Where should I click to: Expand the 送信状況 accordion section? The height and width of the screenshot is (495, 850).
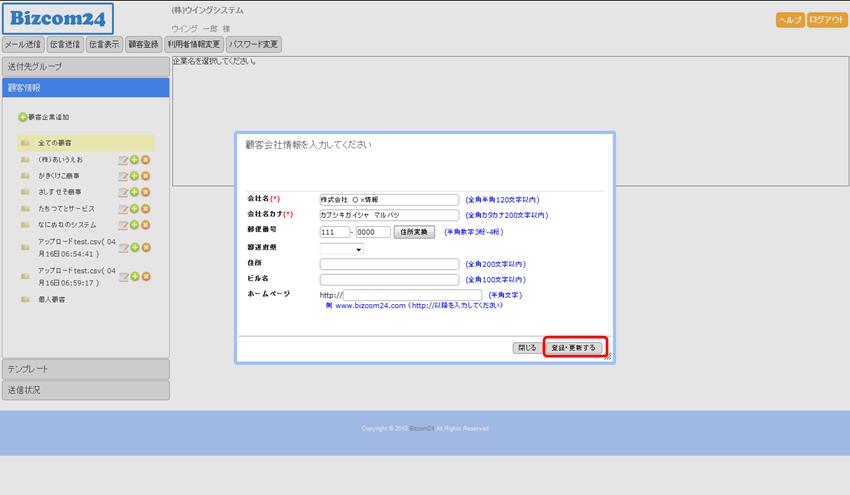tap(85, 390)
